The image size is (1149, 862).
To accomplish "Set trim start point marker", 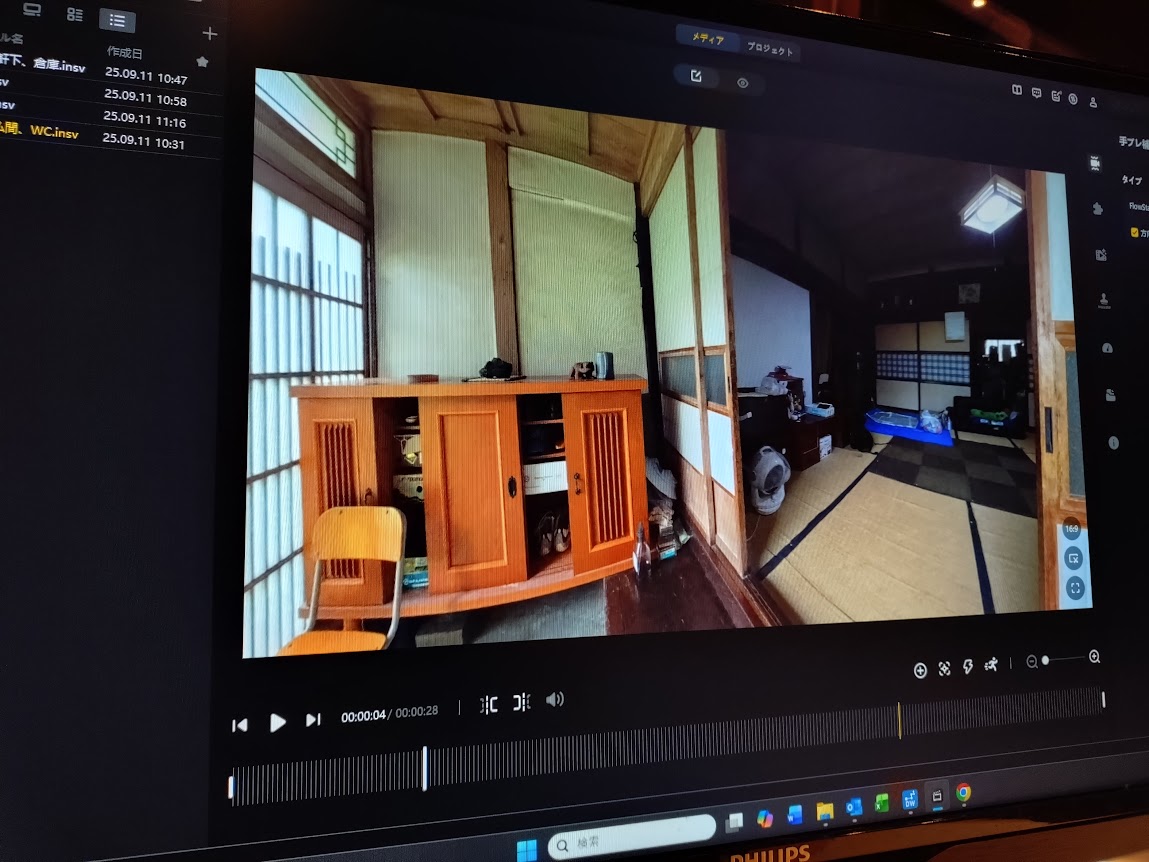I will tap(488, 705).
